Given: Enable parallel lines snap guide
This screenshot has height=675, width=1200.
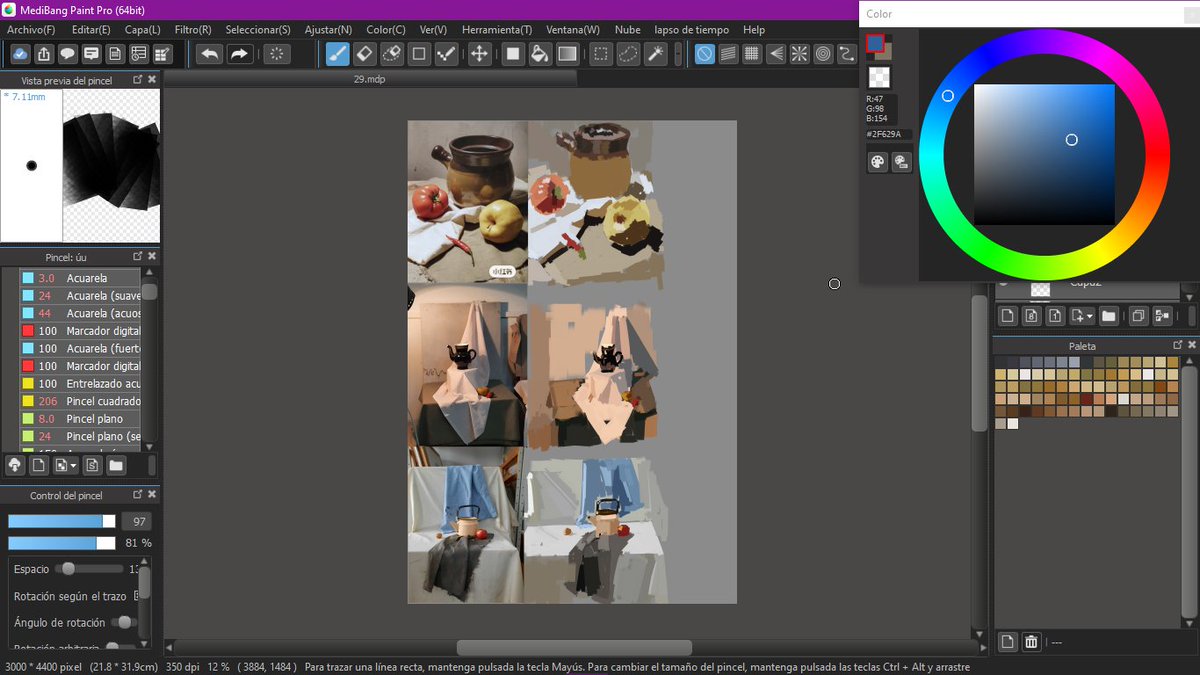Looking at the screenshot, I should point(728,54).
